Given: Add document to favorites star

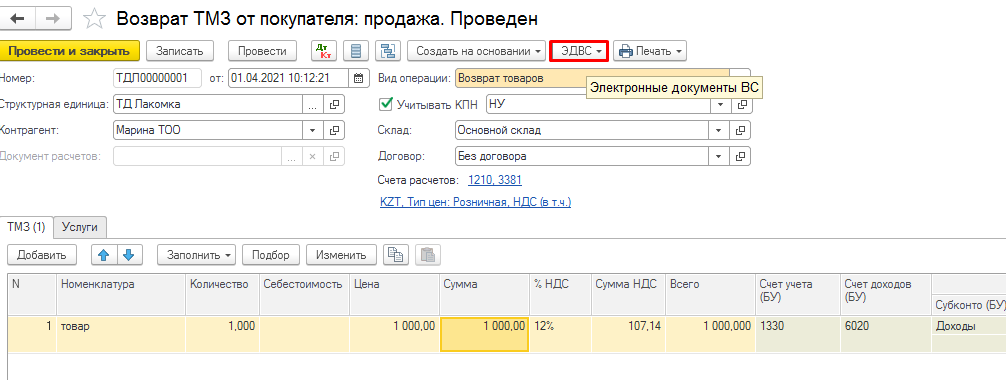Looking at the screenshot, I should 94,19.
